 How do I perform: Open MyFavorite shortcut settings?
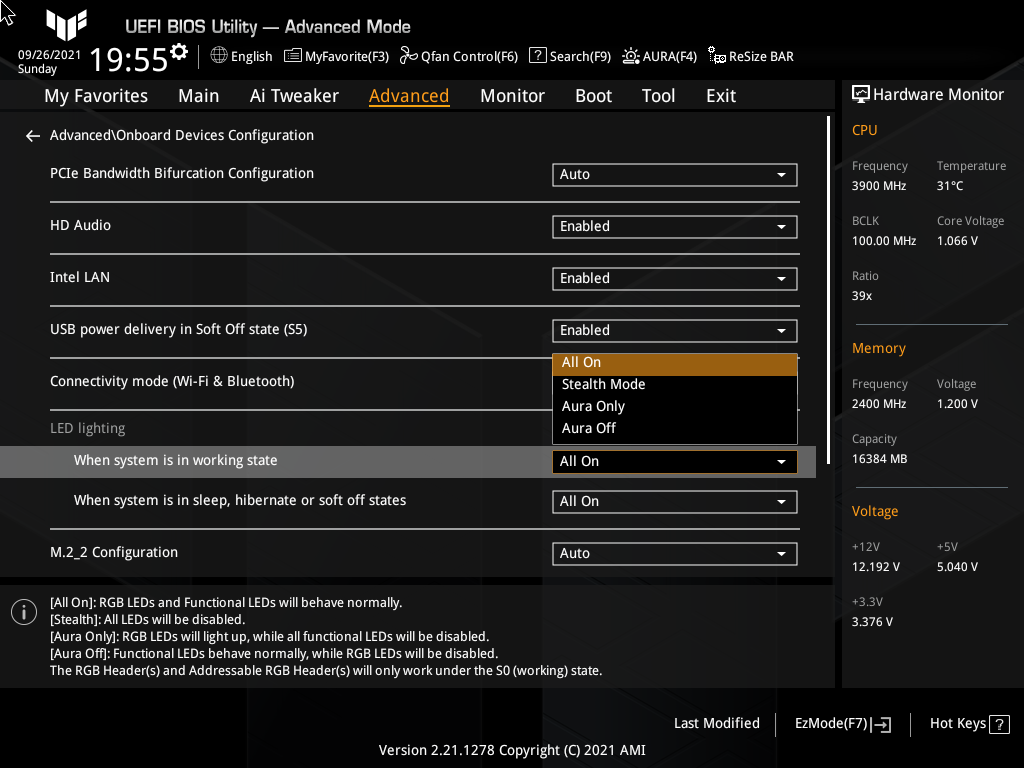pyautogui.click(x=336, y=56)
